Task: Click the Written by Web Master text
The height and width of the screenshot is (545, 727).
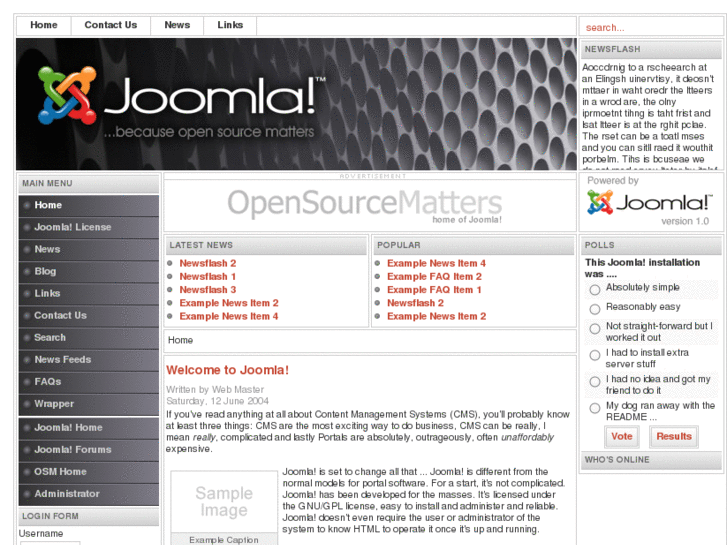Action: click(215, 390)
